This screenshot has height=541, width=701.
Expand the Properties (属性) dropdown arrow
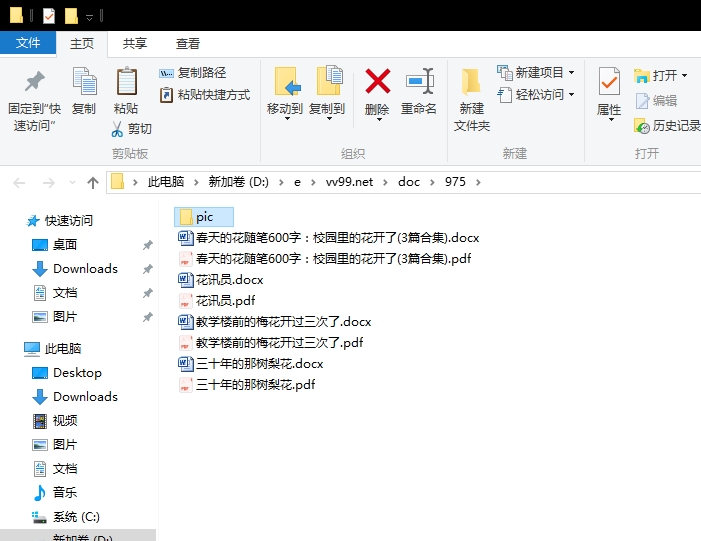611,119
